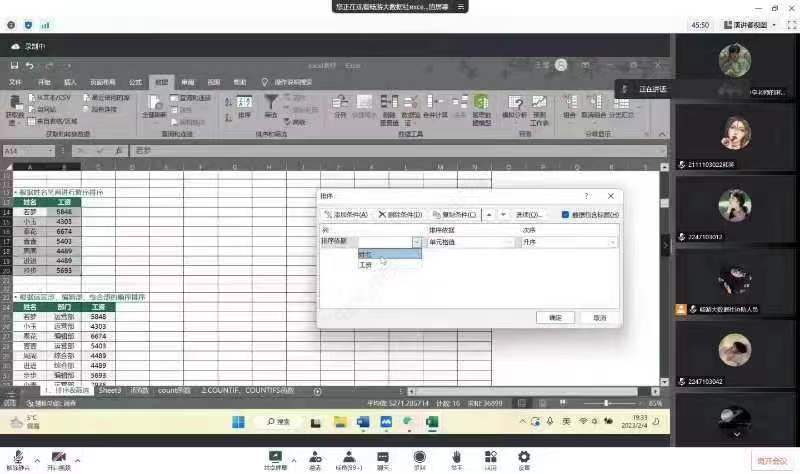The width and height of the screenshot is (800, 474).
Task: Click the 模拟分析 (What-If Analysis) icon
Action: [x=514, y=107]
